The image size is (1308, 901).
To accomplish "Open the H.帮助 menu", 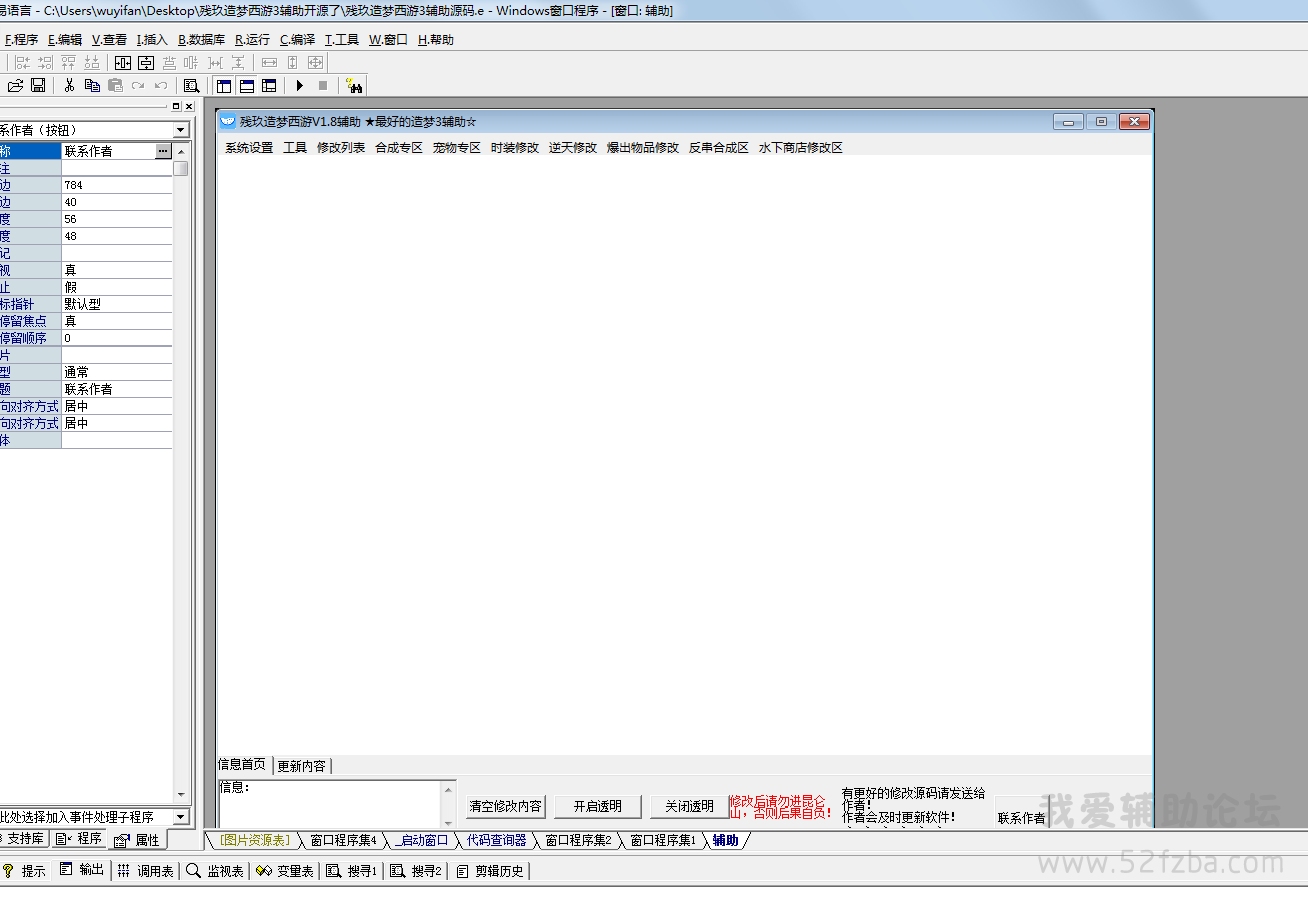I will point(435,40).
